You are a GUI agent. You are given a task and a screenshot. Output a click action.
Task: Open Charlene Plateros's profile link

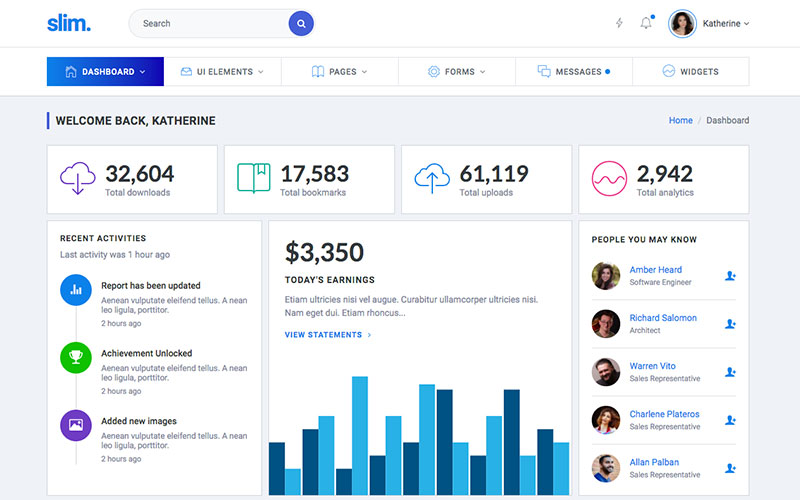[664, 414]
